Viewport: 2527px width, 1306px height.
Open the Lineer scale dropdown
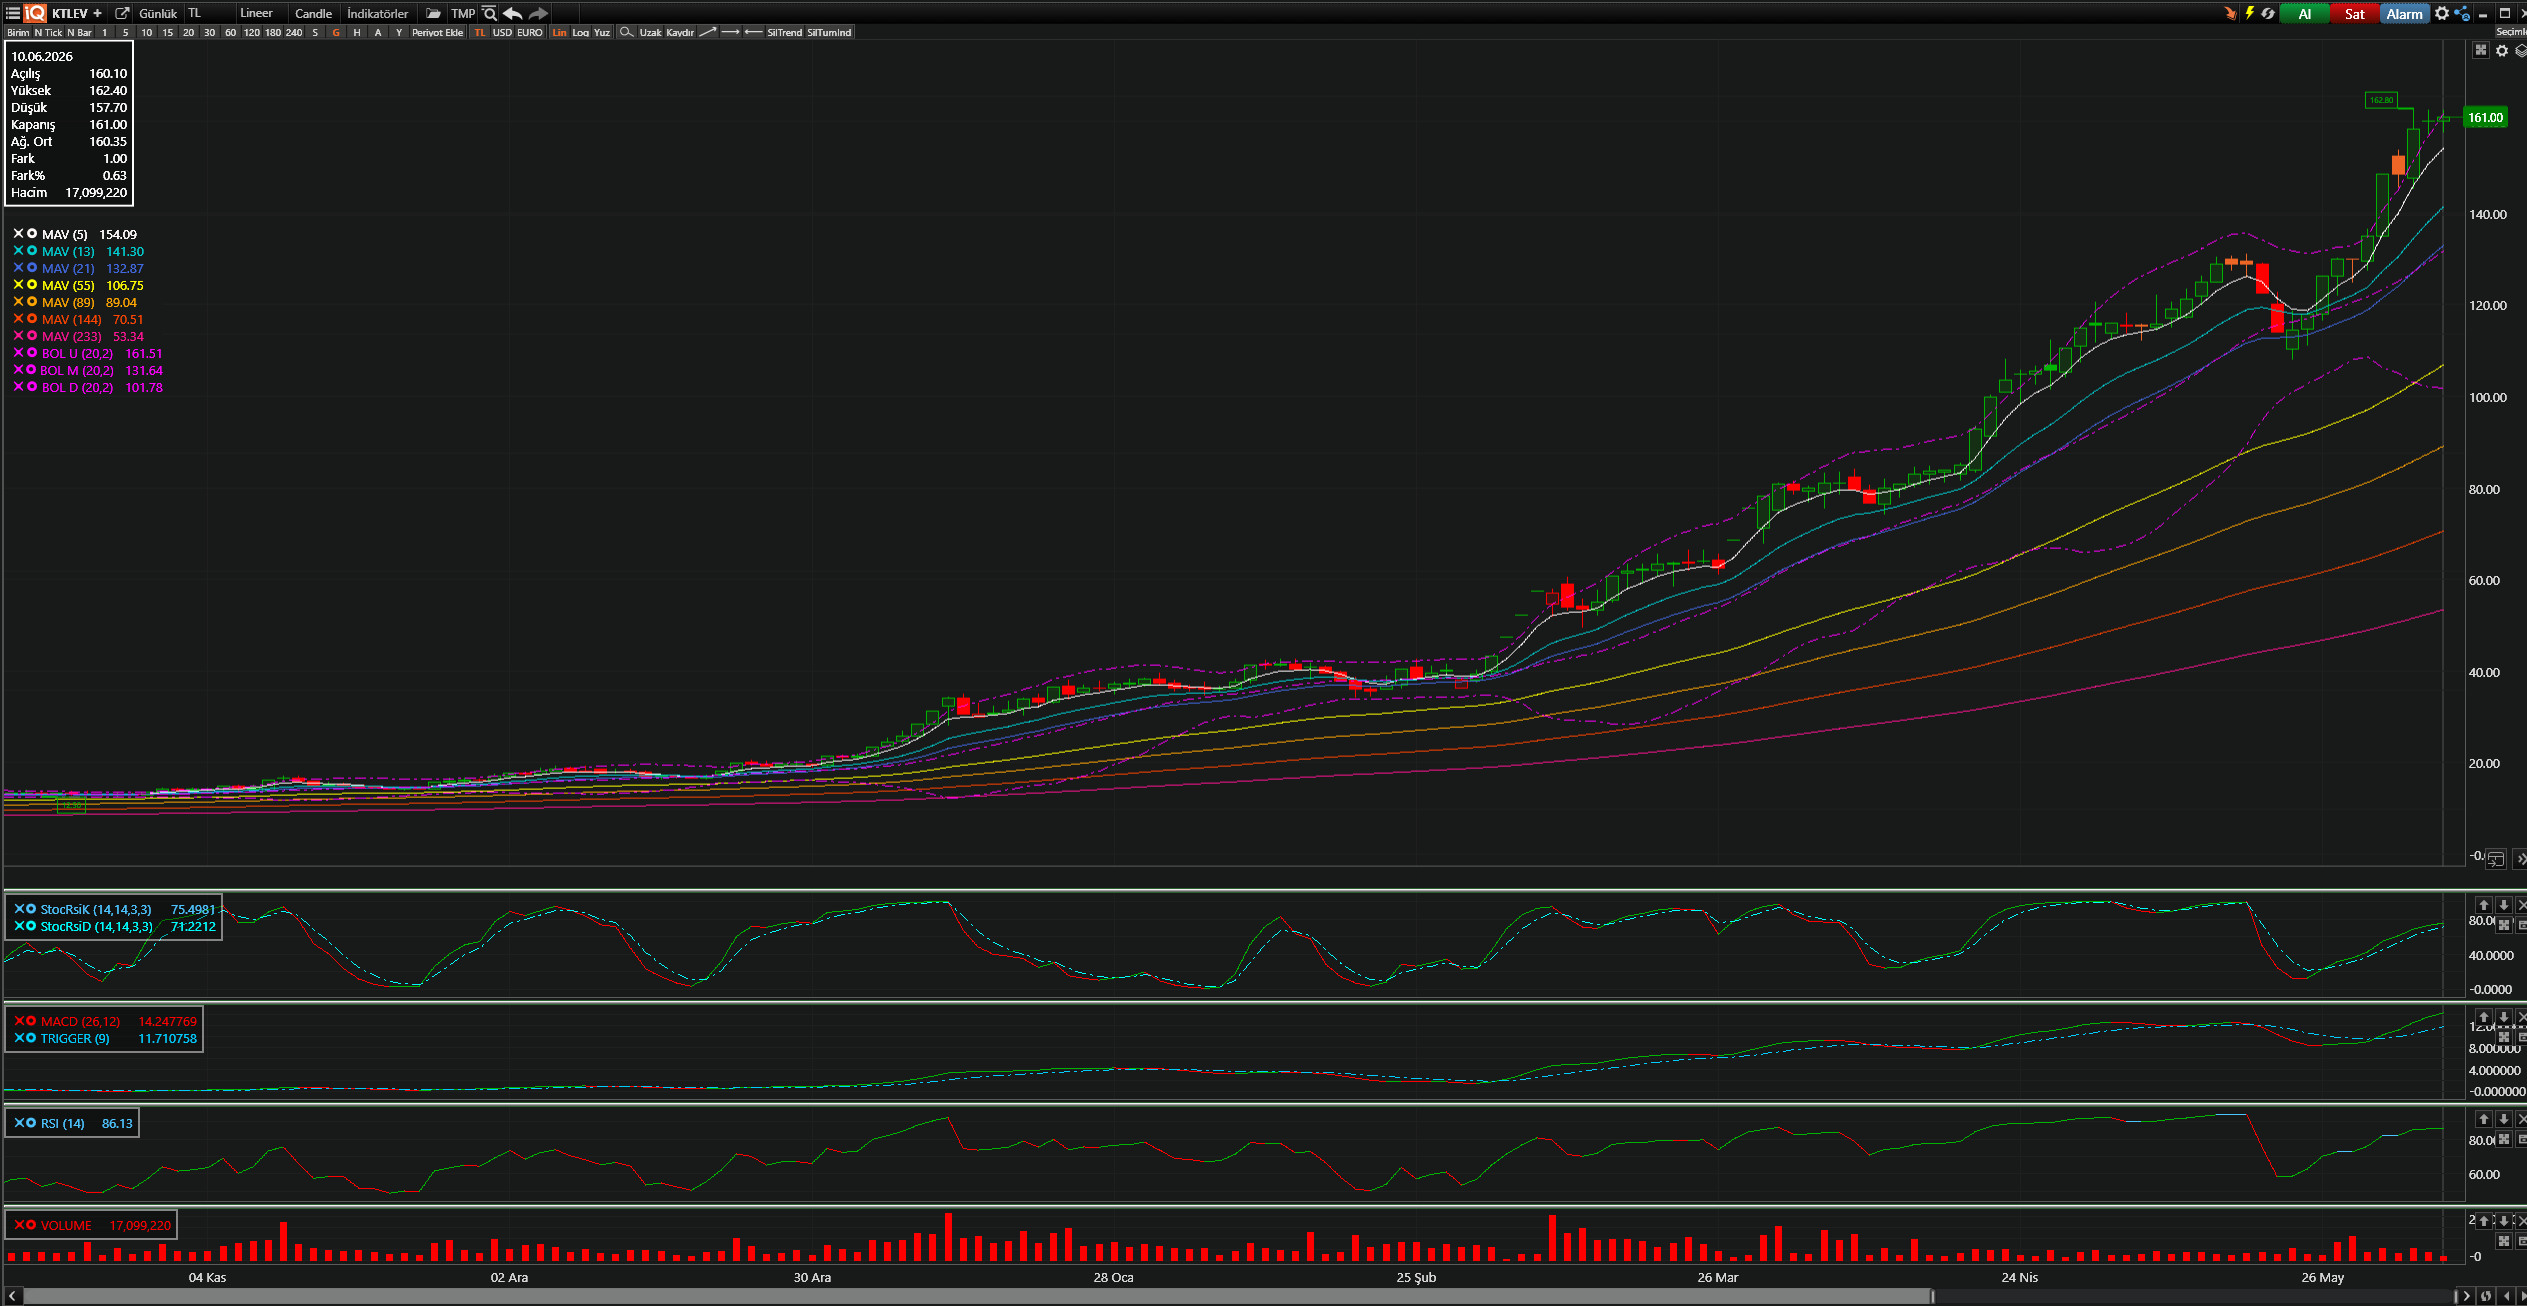coord(260,13)
